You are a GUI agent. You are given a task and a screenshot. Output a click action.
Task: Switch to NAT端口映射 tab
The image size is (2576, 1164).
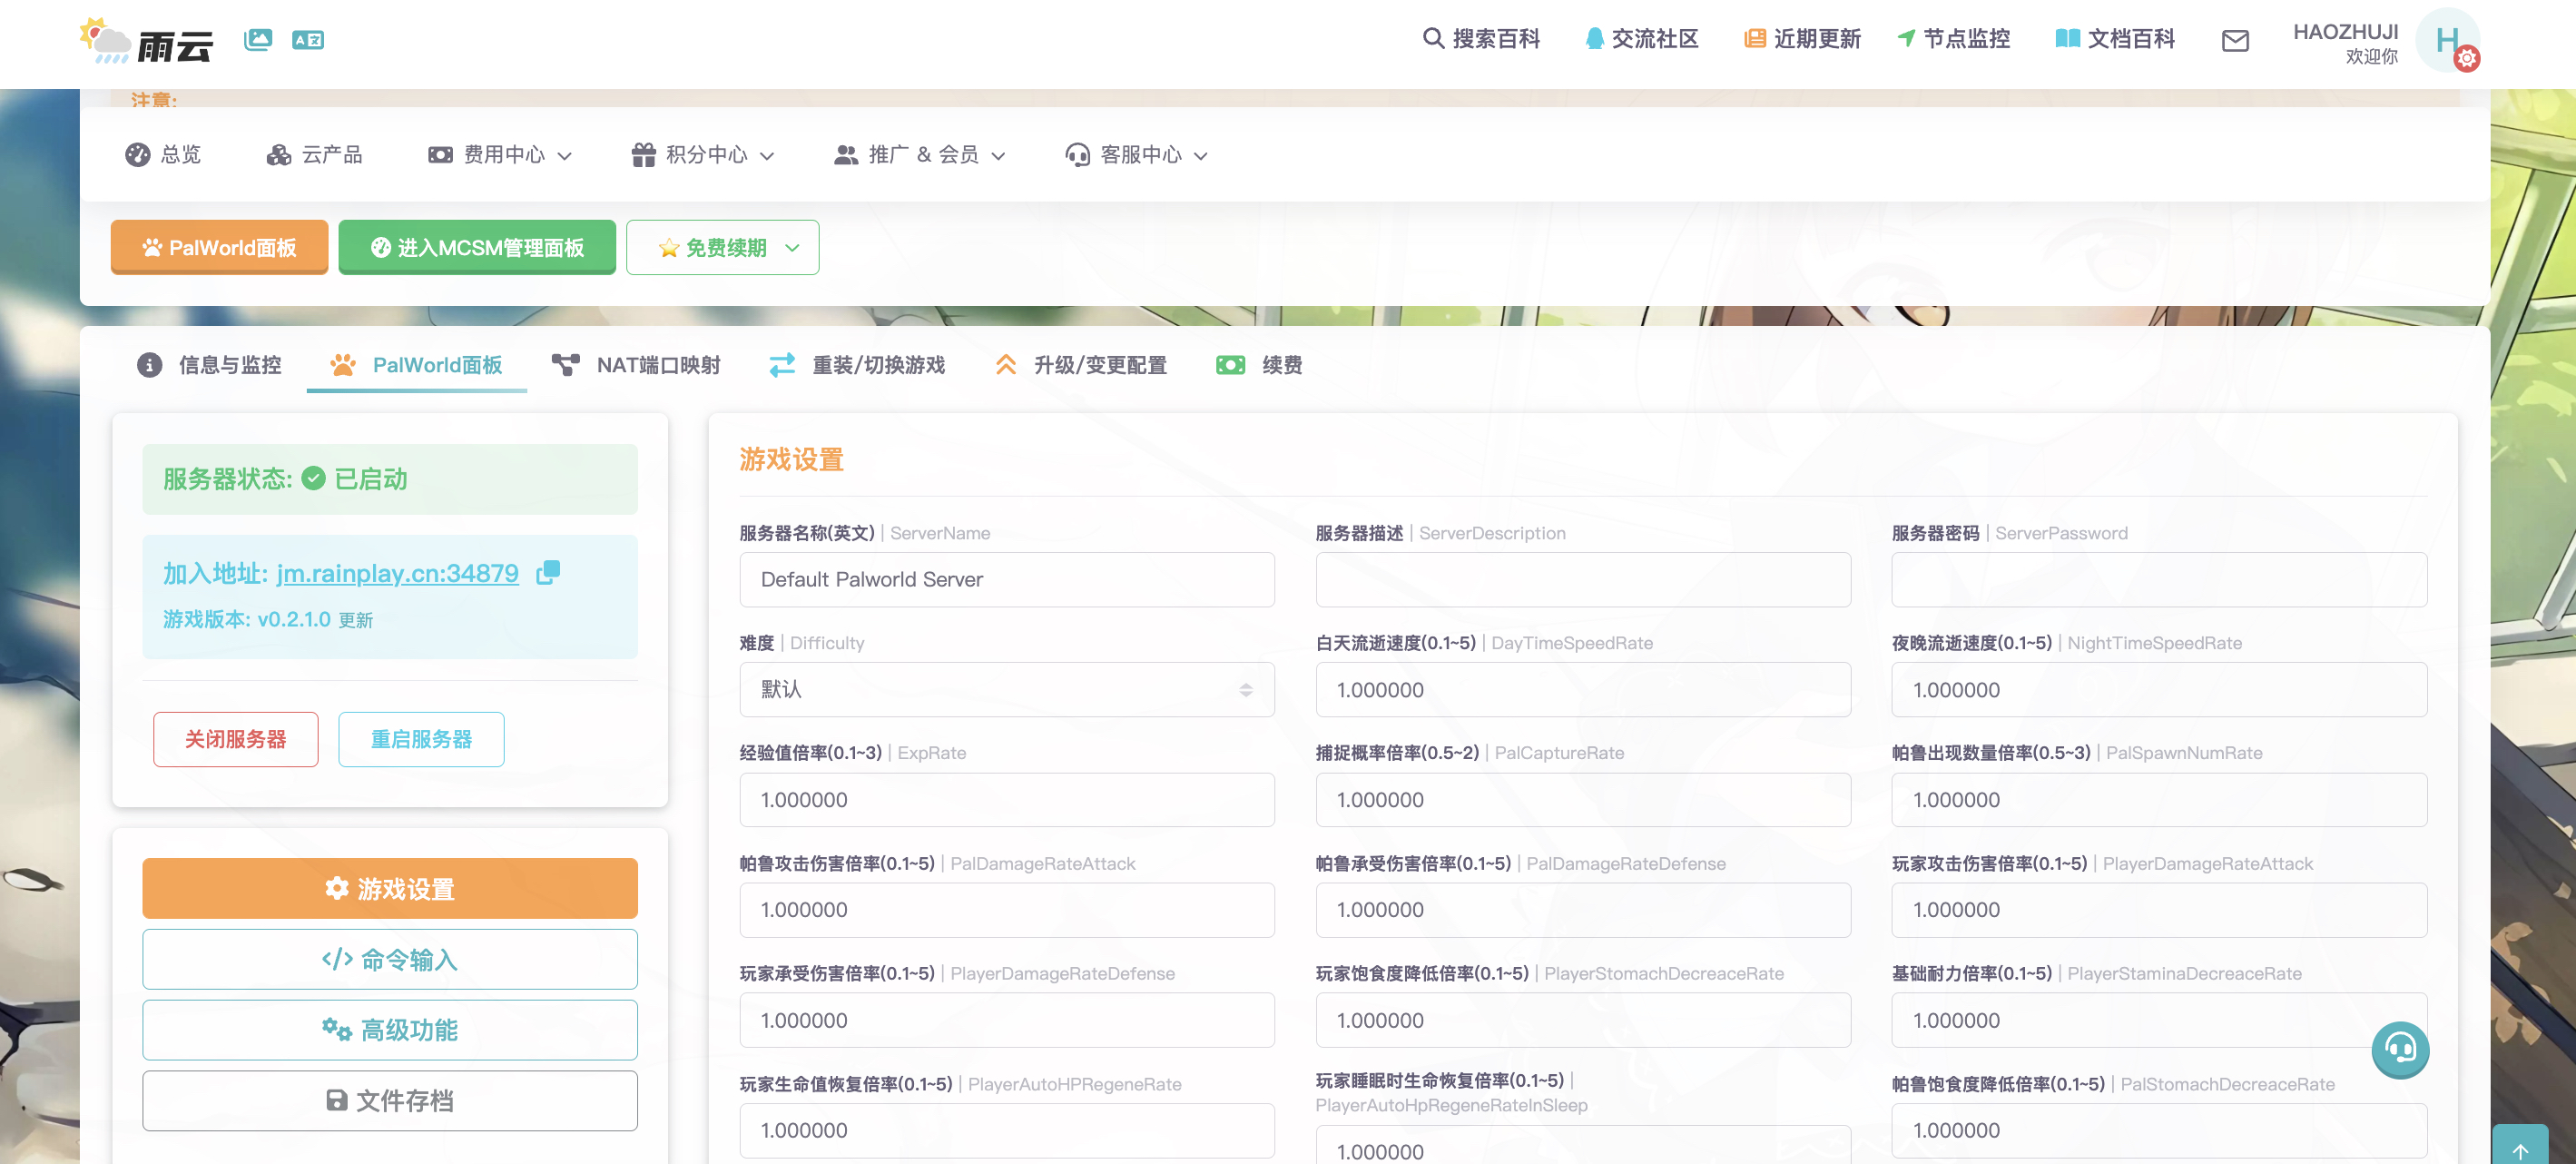click(x=636, y=365)
